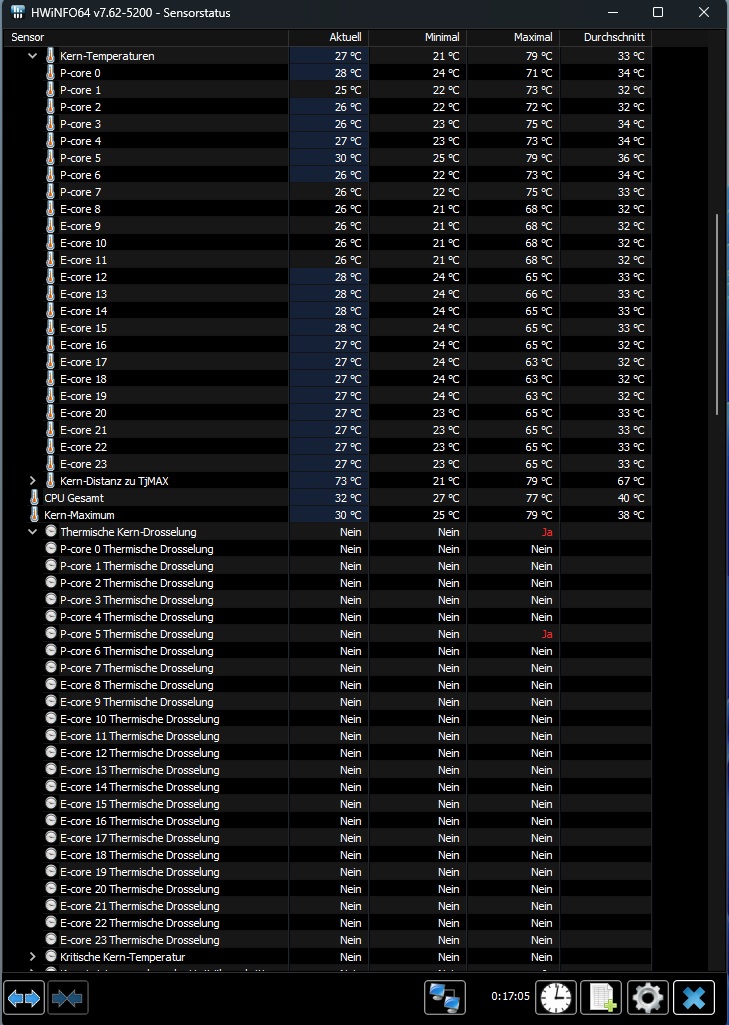Click thermometer icon of E-core 23 row
Image resolution: width=729 pixels, height=1025 pixels.
point(50,463)
